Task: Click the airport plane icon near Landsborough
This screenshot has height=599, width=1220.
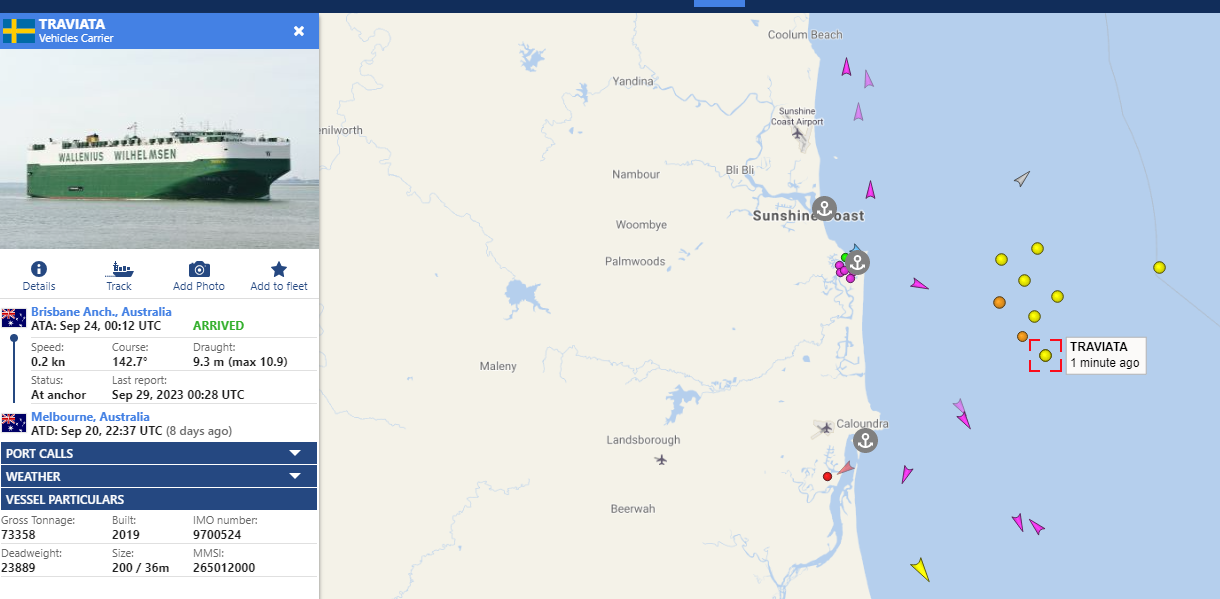Action: coord(661,460)
